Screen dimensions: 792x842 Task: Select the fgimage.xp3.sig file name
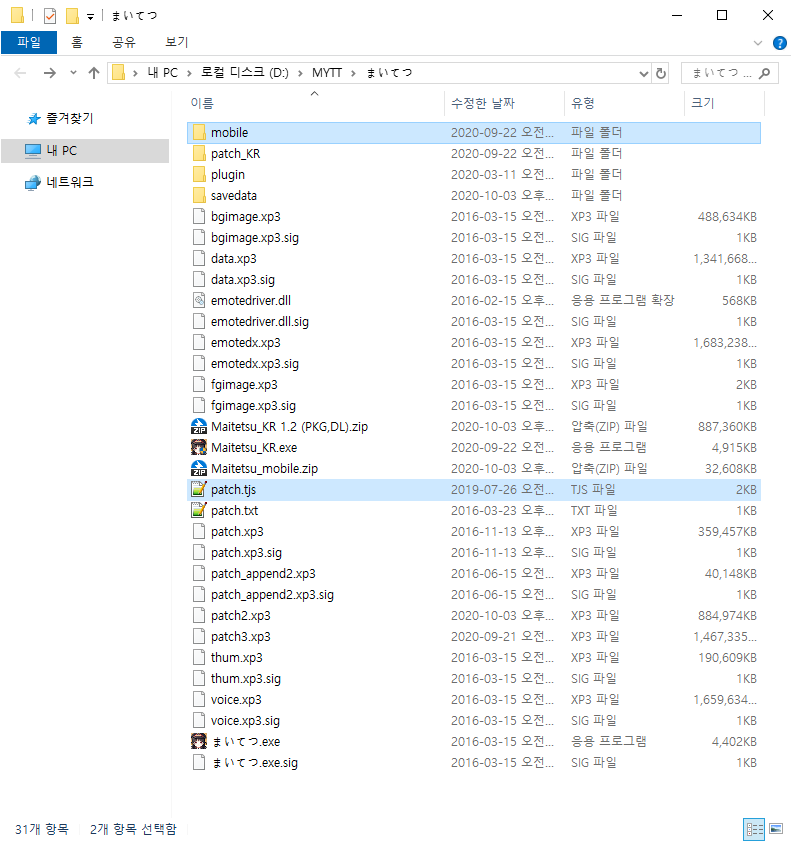click(x=253, y=406)
